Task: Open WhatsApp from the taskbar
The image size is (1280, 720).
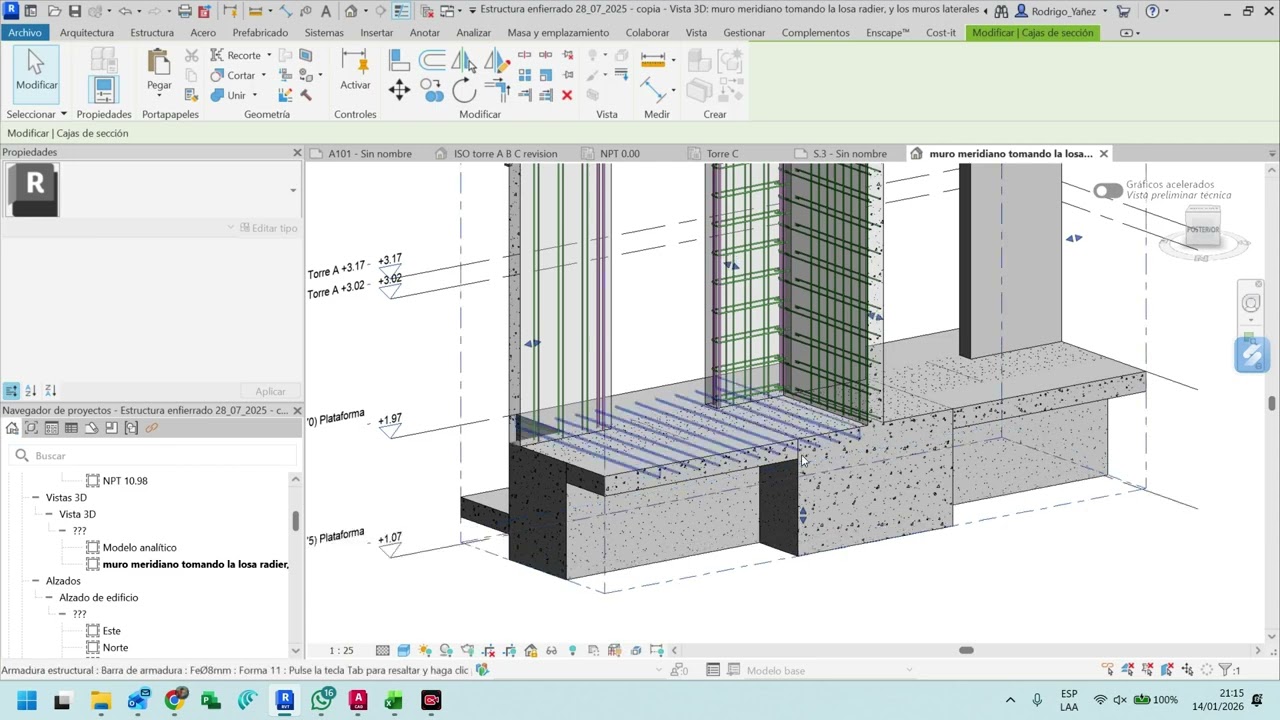Action: pyautogui.click(x=322, y=700)
